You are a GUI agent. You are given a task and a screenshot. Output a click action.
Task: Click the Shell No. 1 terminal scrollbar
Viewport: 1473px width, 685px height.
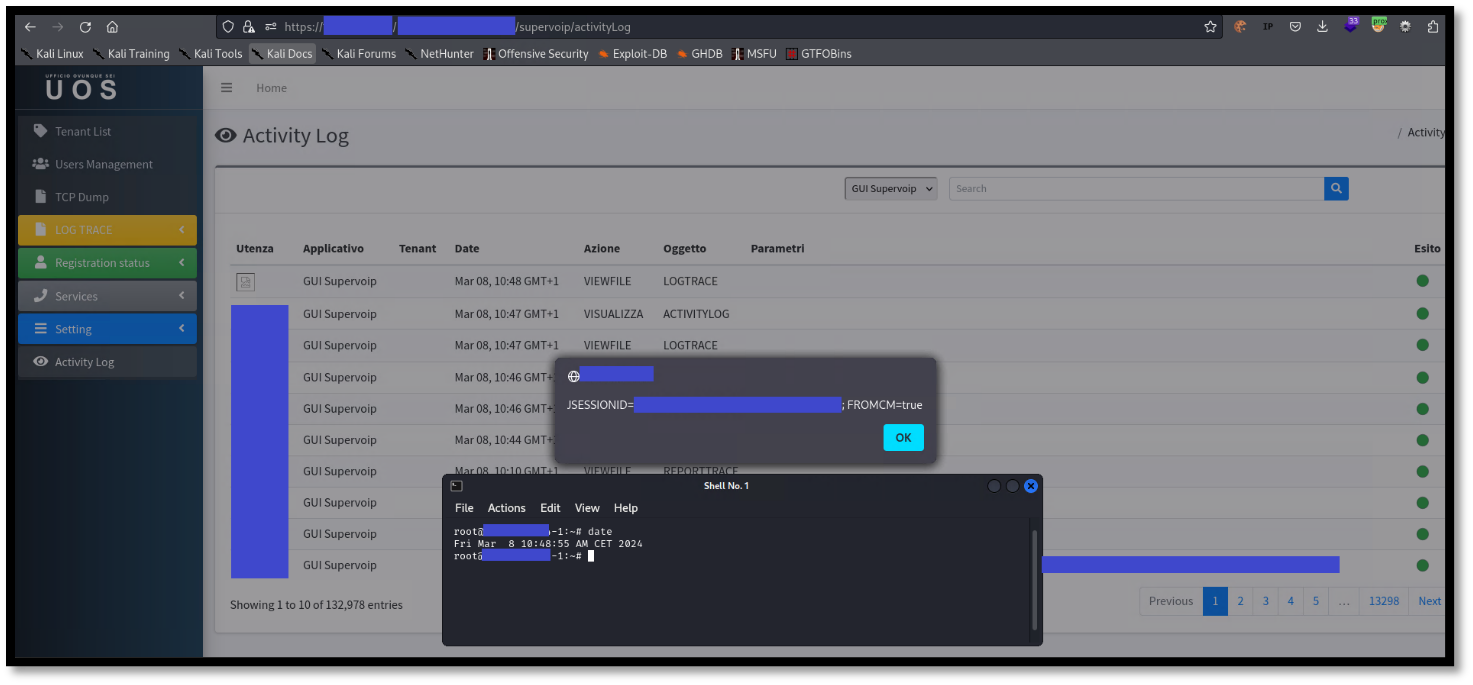(1033, 579)
